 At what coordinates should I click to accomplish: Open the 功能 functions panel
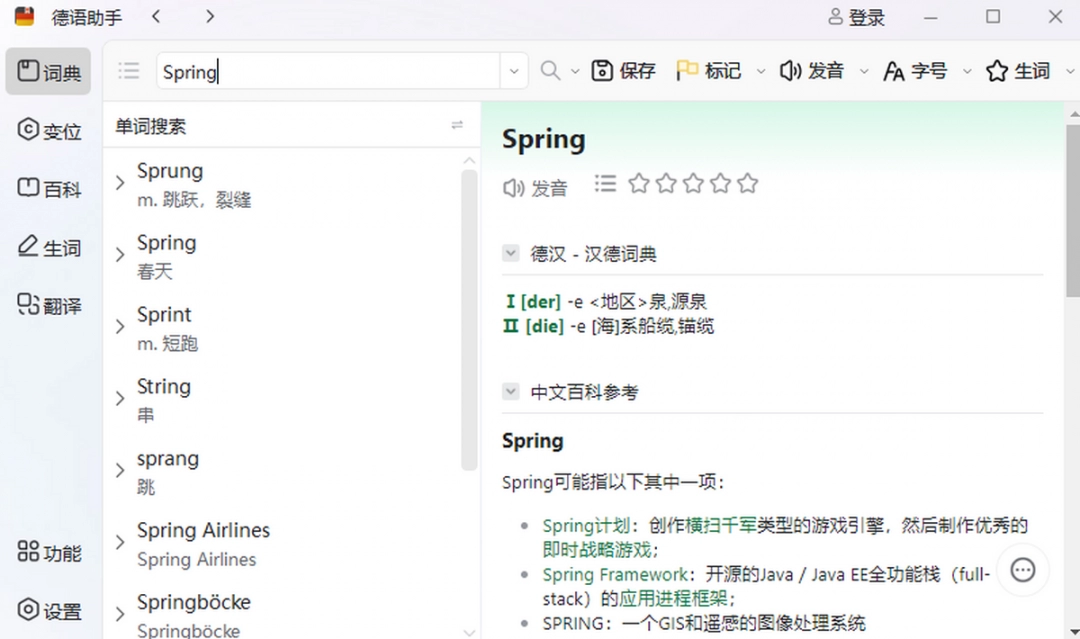click(x=48, y=551)
